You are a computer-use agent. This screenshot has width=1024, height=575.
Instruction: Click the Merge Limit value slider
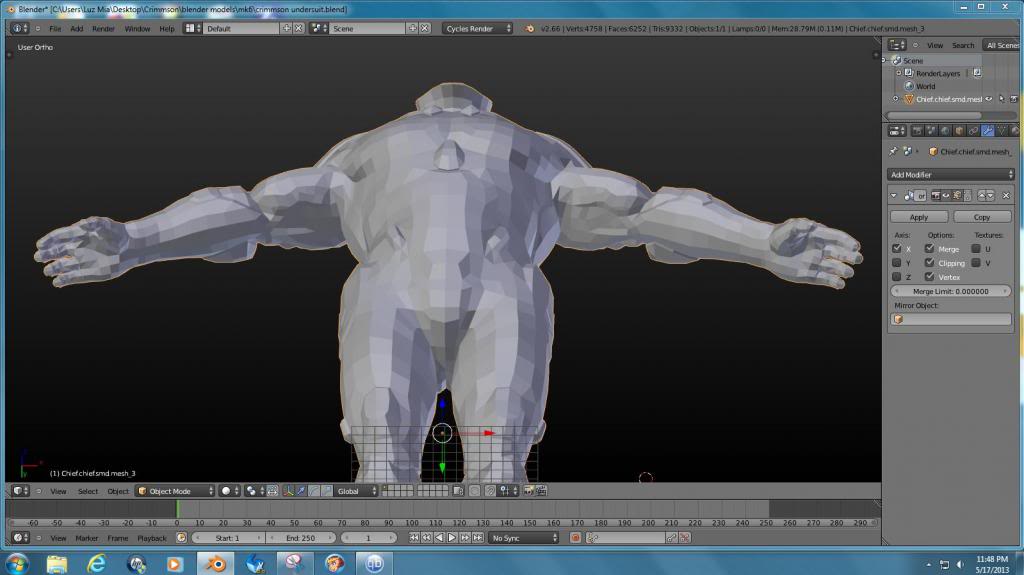coord(951,291)
